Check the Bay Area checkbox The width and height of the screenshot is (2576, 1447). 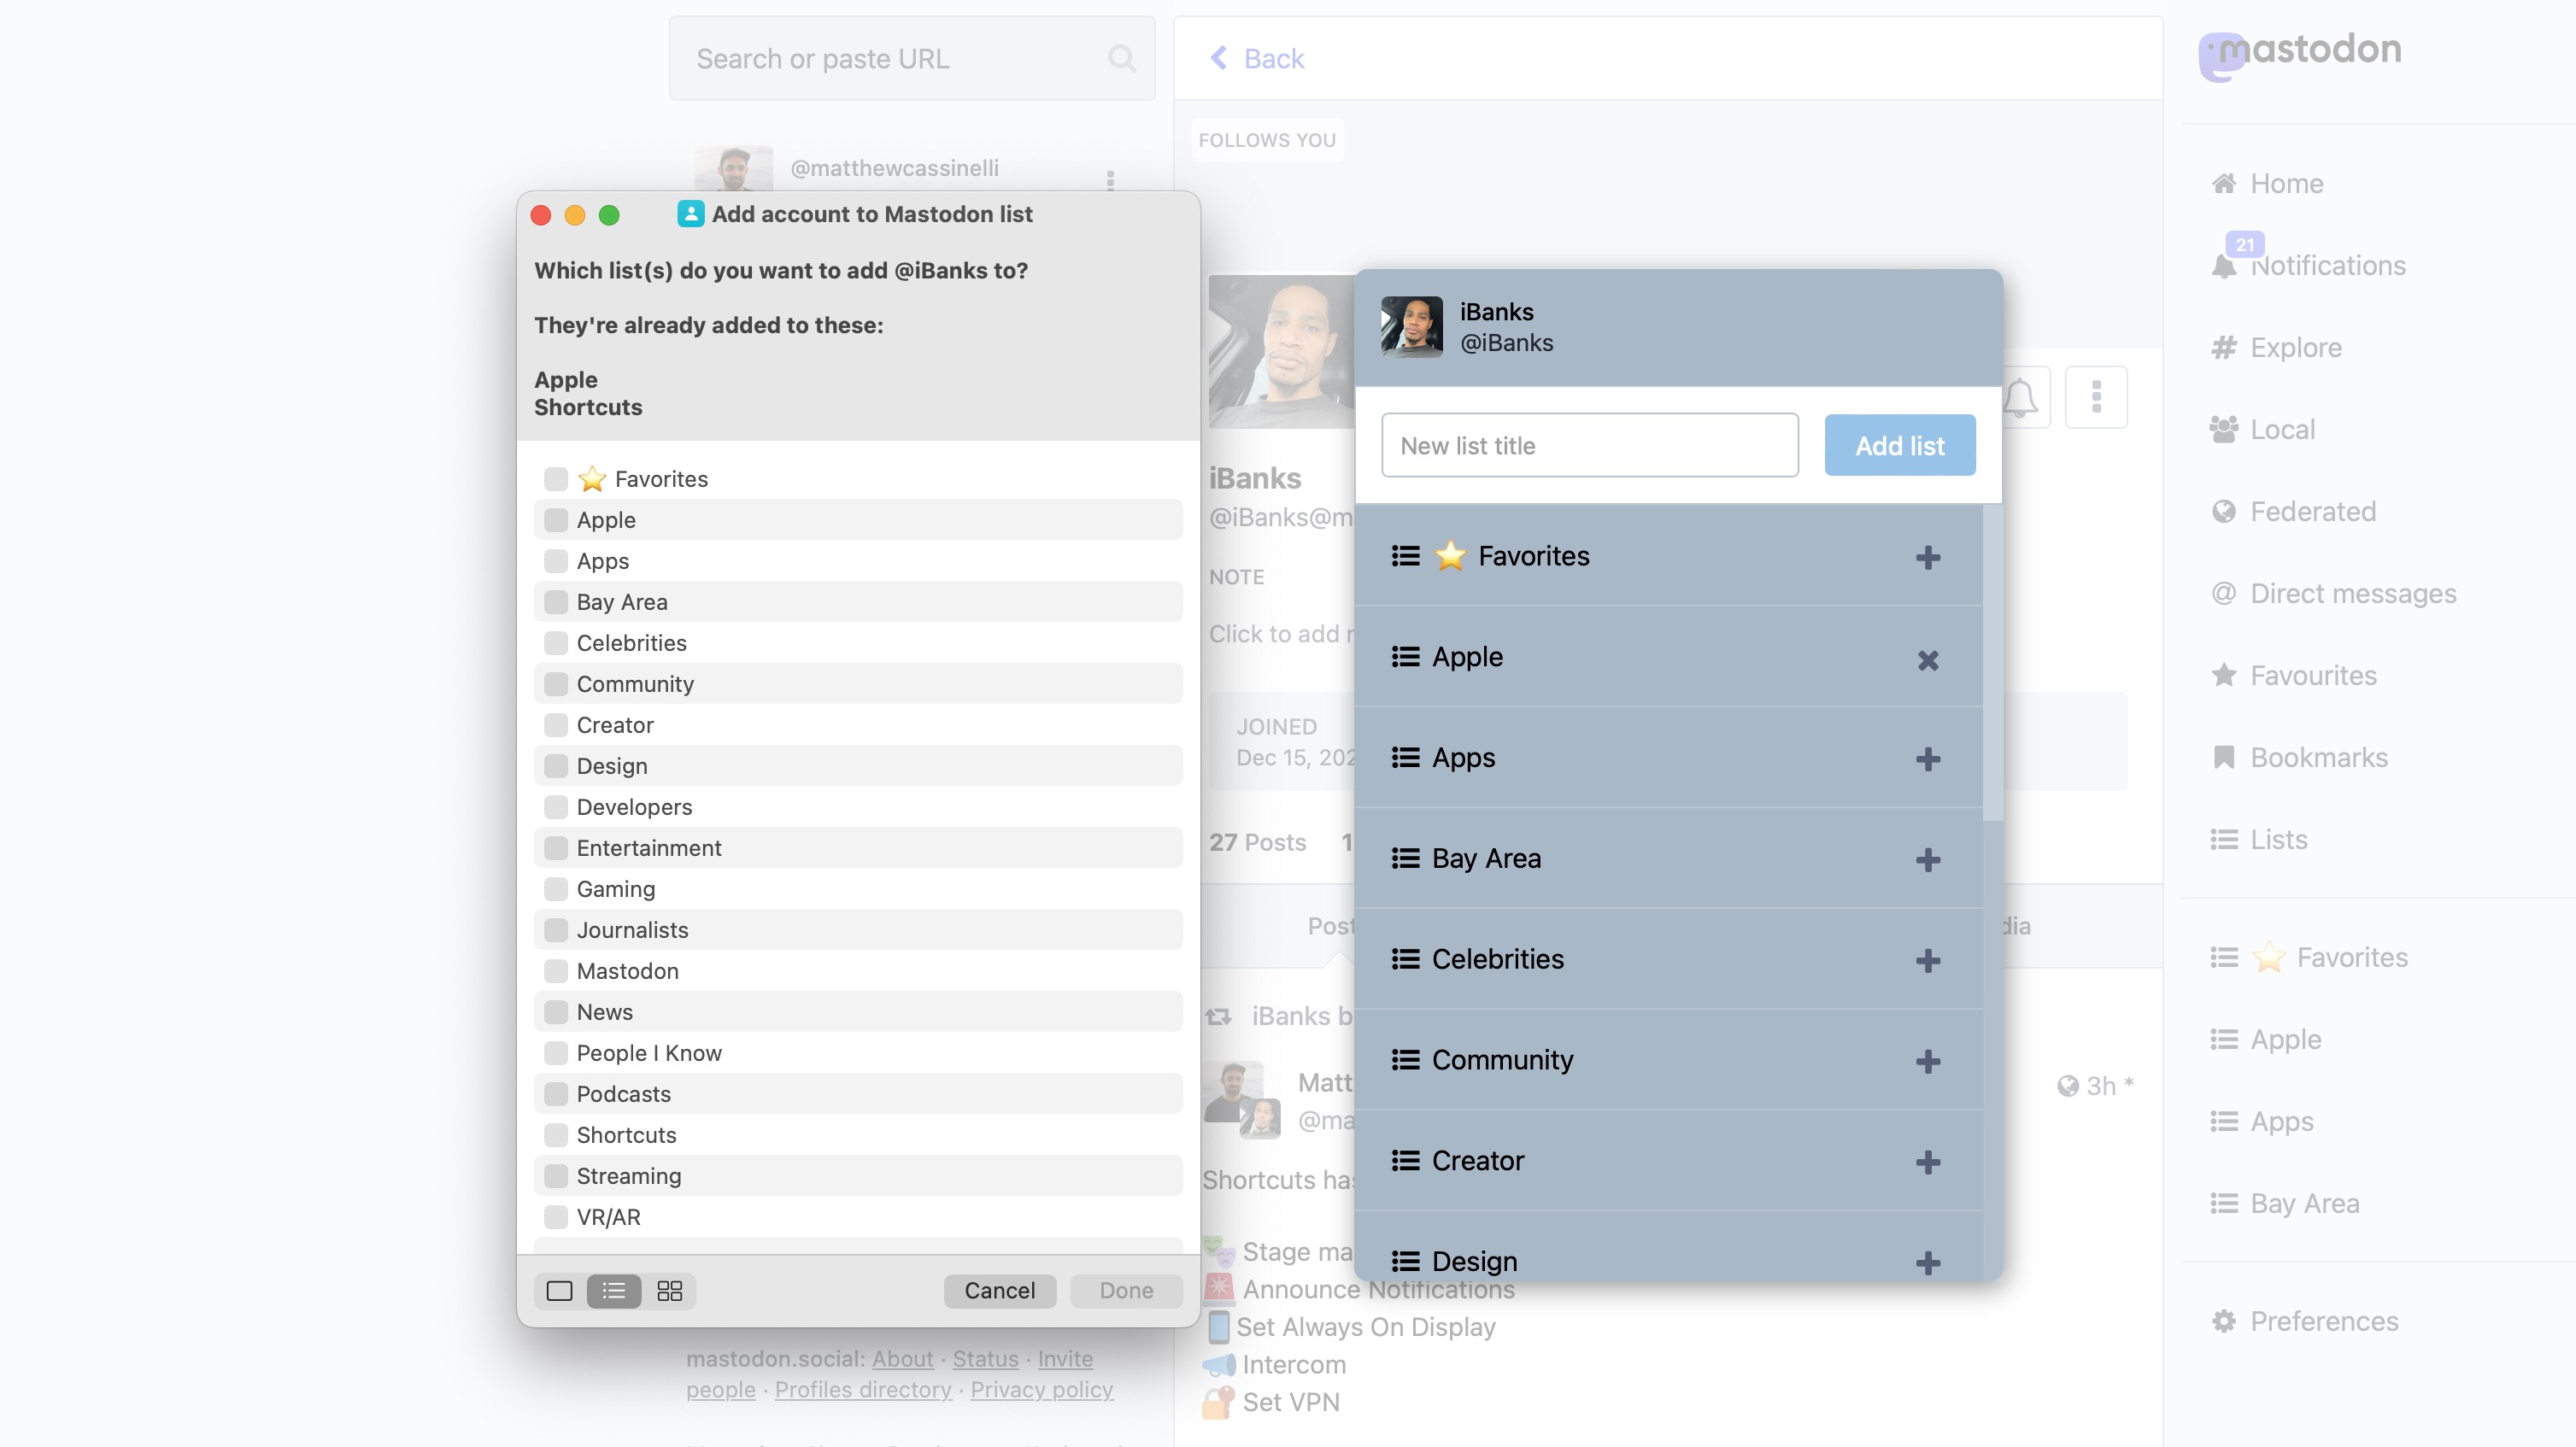coord(555,602)
